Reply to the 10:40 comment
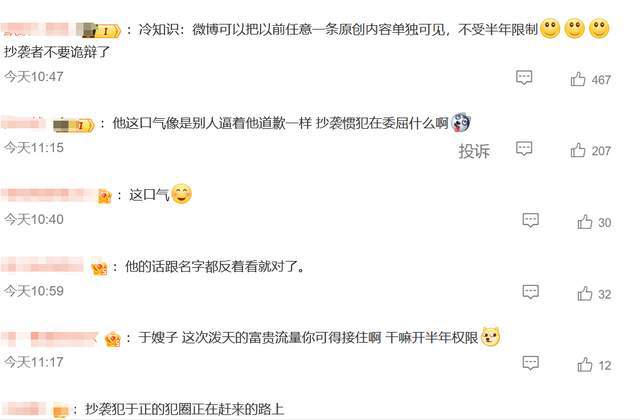 click(531, 220)
